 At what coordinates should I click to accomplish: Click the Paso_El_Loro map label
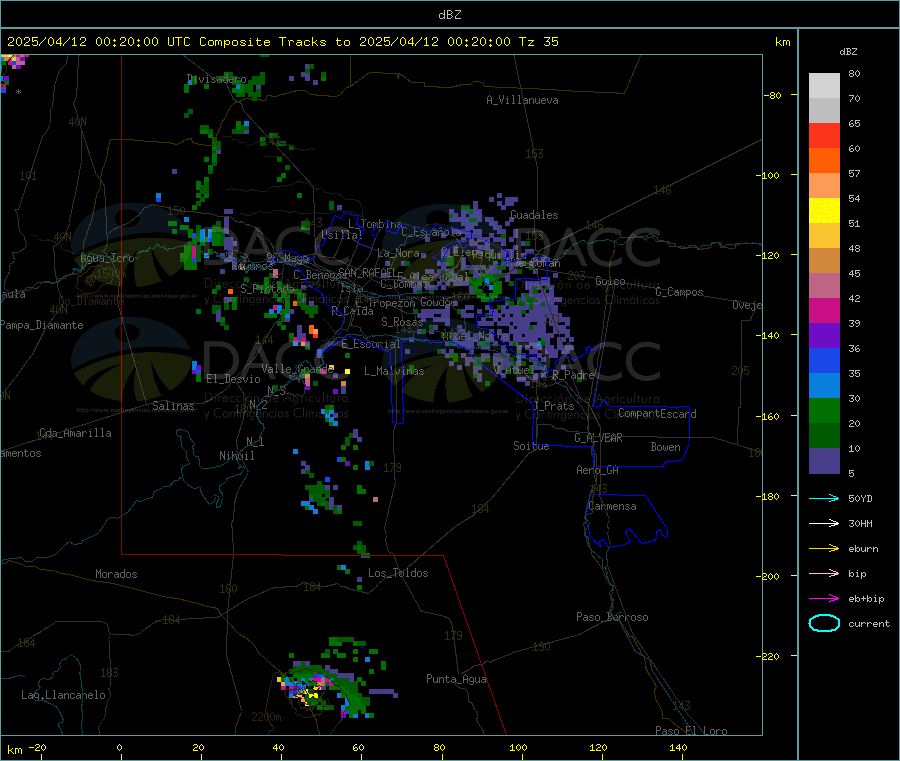click(692, 731)
